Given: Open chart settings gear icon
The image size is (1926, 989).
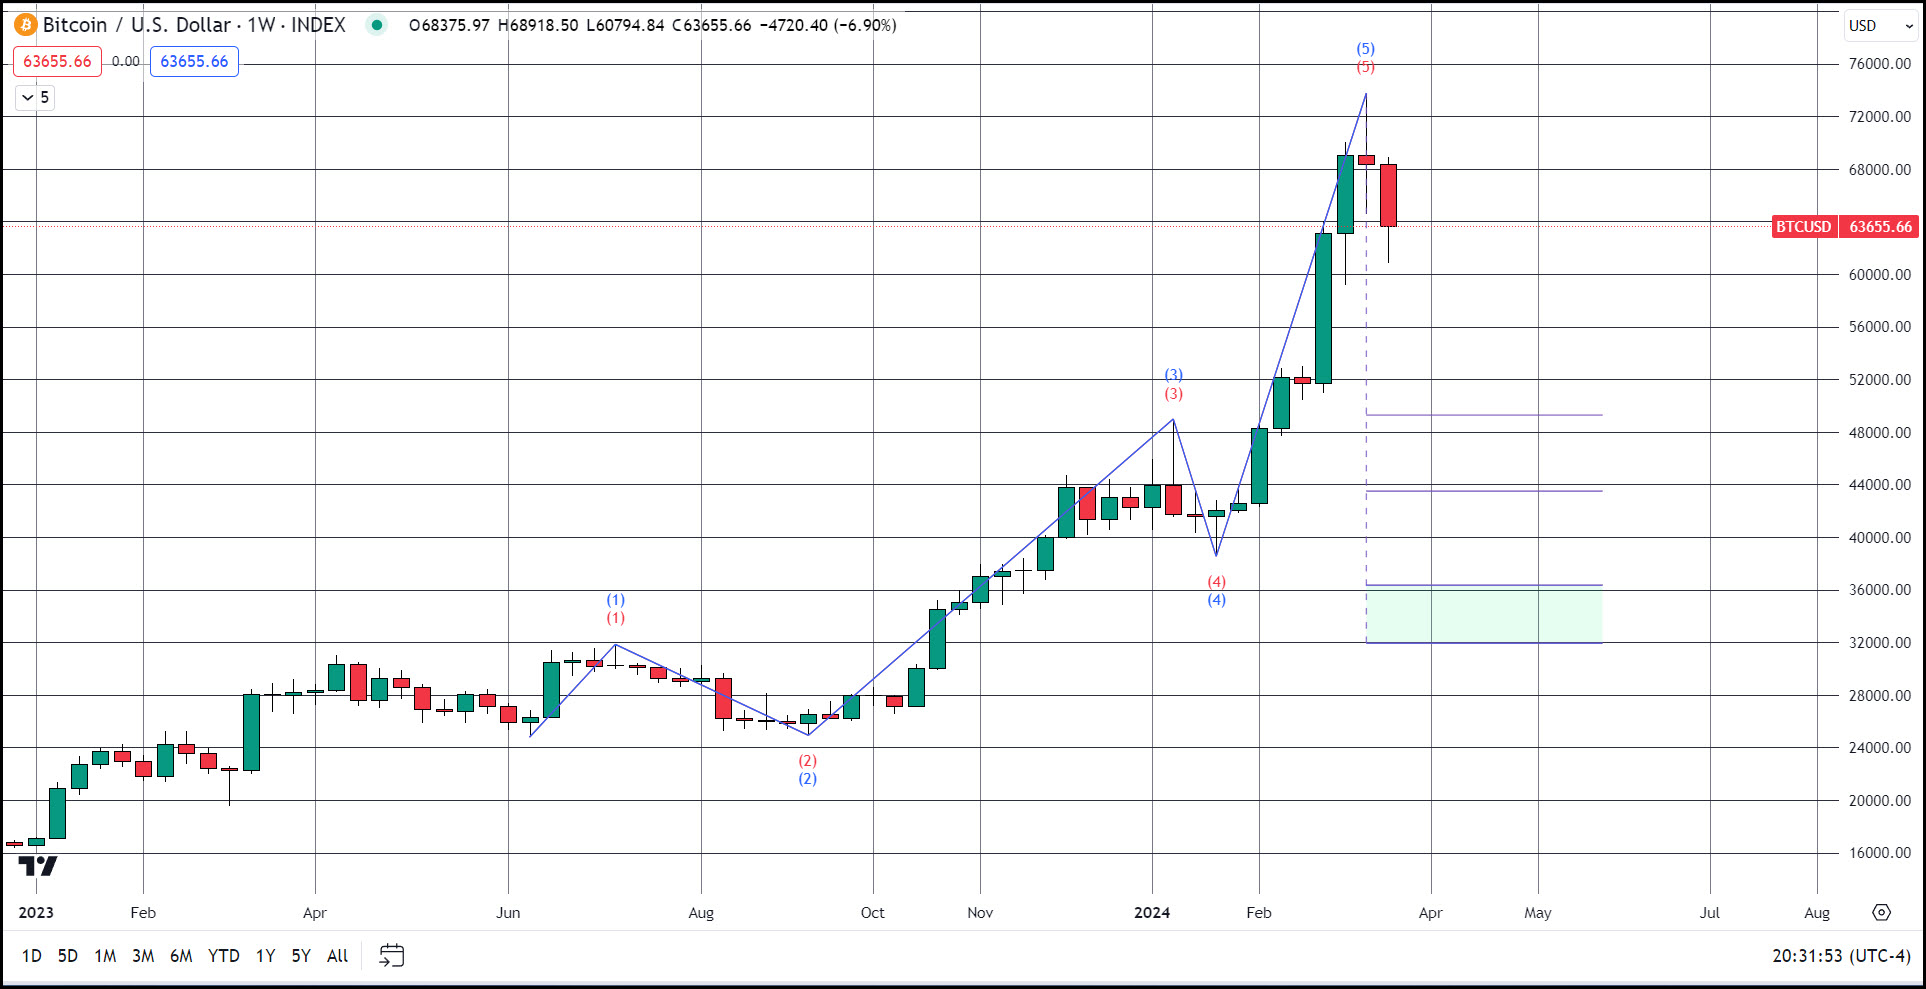Looking at the screenshot, I should (x=1881, y=912).
